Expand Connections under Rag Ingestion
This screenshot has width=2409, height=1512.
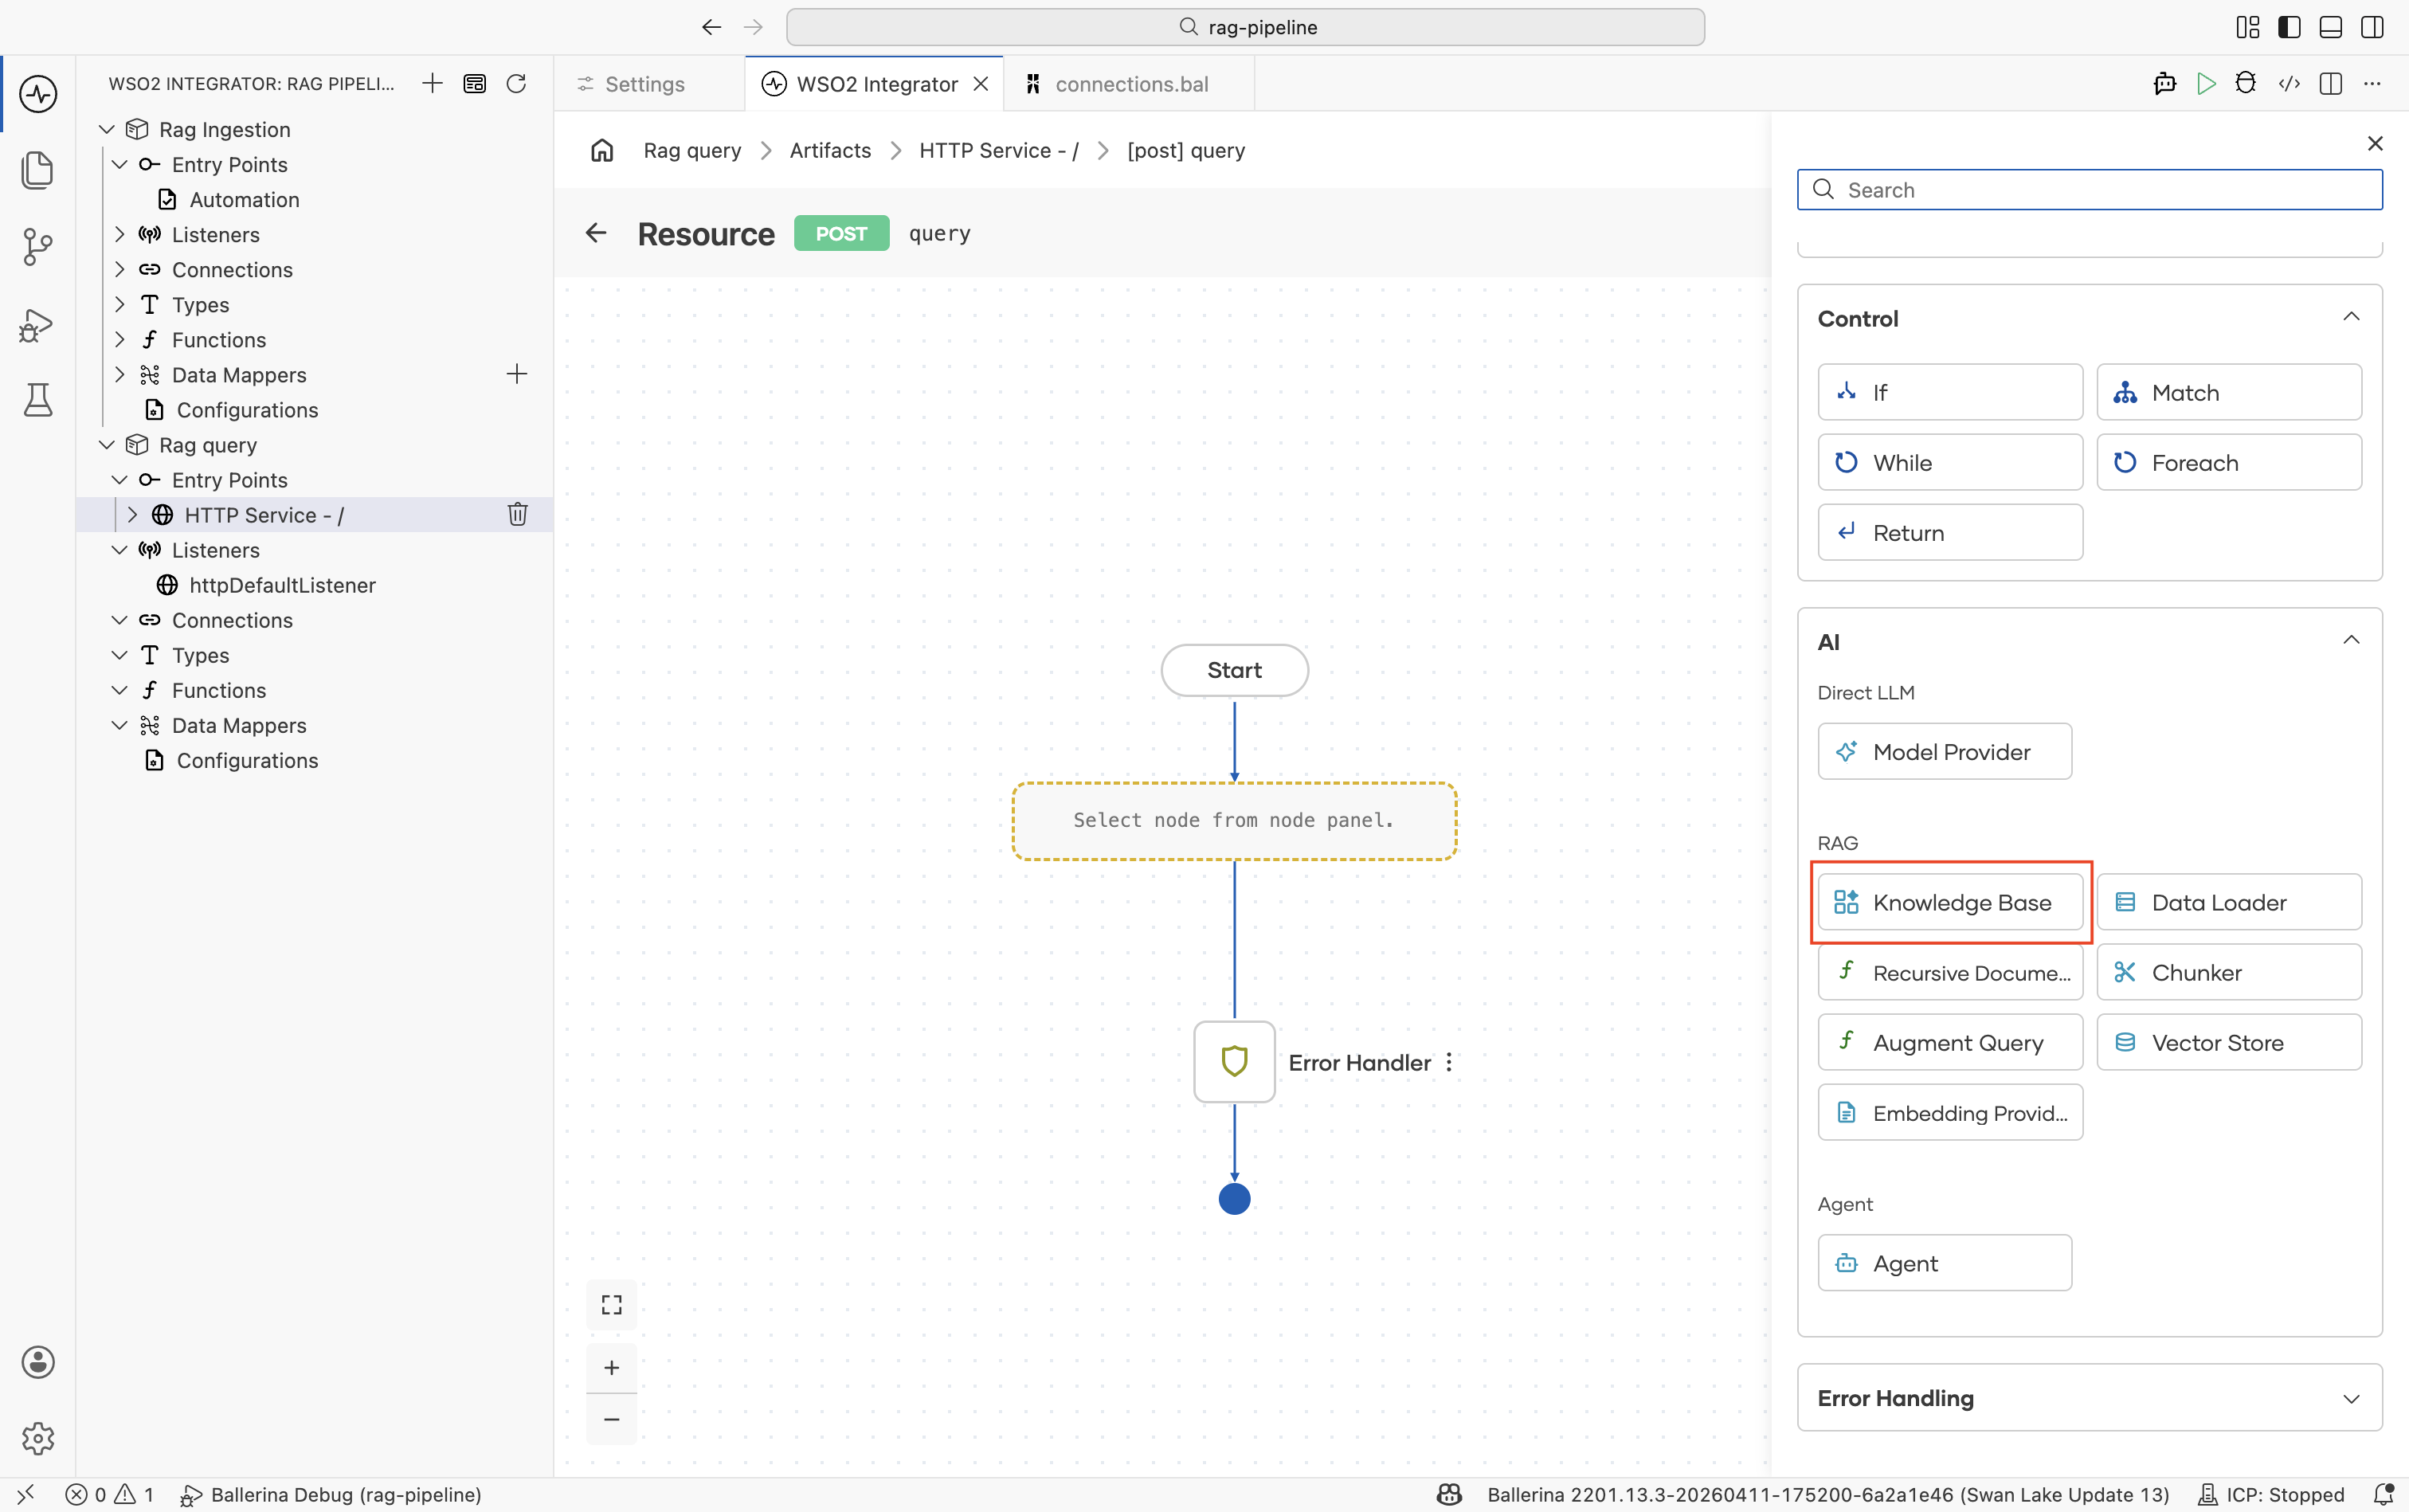(x=120, y=270)
